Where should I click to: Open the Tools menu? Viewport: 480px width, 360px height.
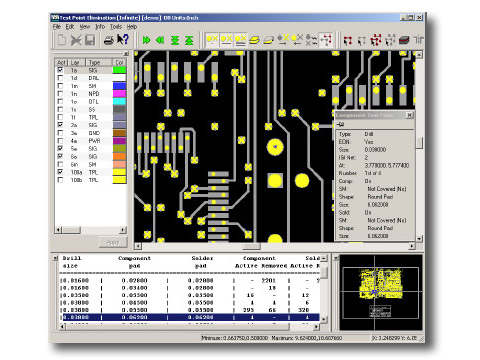(116, 27)
